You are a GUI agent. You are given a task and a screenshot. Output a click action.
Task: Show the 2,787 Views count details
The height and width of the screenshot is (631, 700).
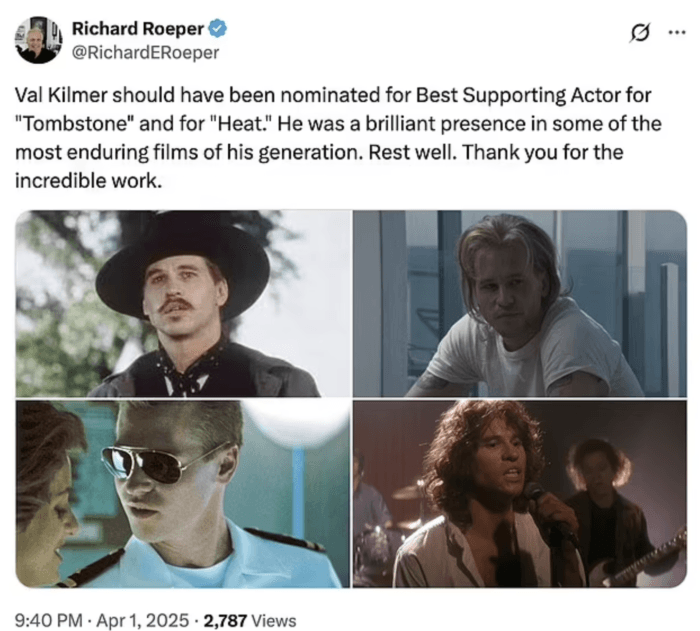point(250,620)
